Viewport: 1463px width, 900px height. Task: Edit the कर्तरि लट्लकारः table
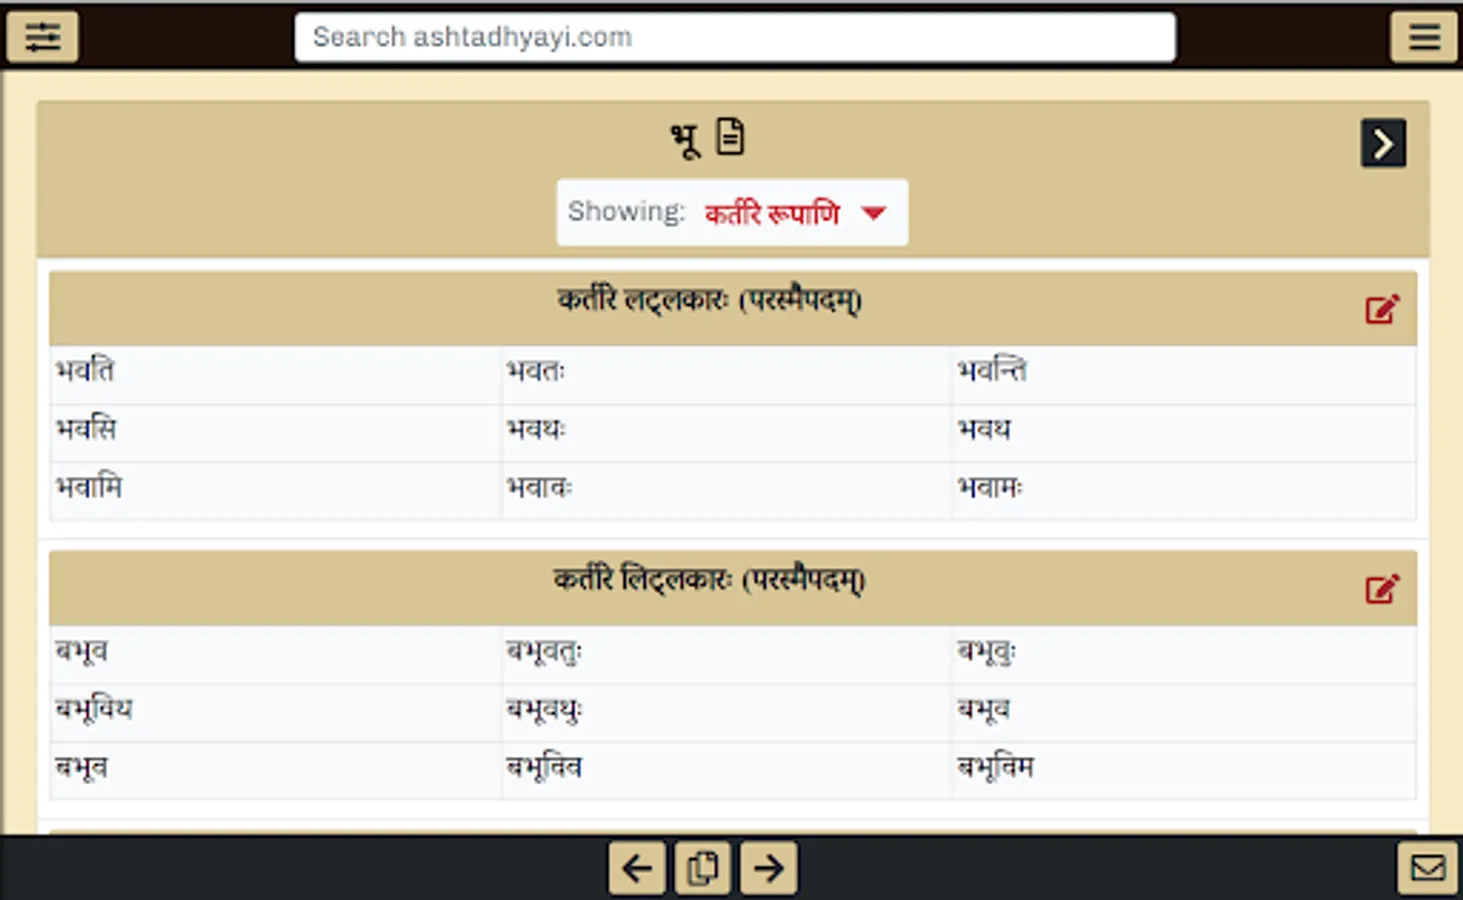click(1381, 309)
